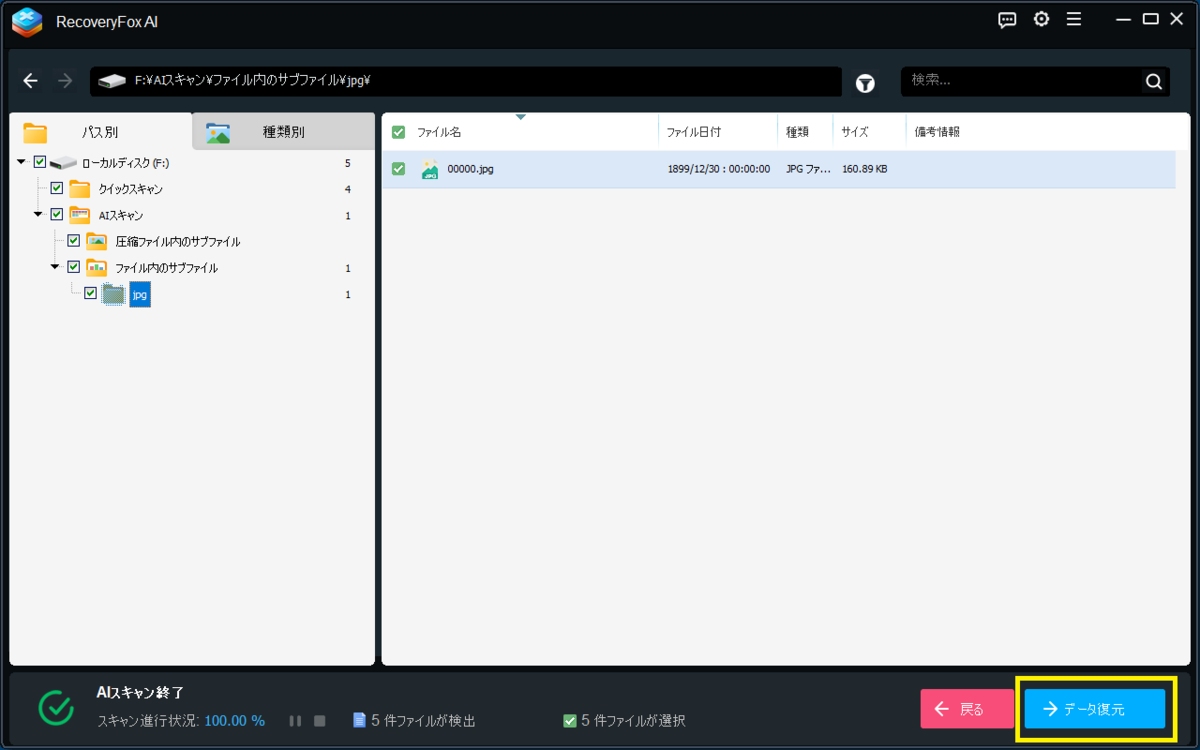Toggle the クイックスキャン checkbox
The image size is (1200, 750).
pos(57,188)
